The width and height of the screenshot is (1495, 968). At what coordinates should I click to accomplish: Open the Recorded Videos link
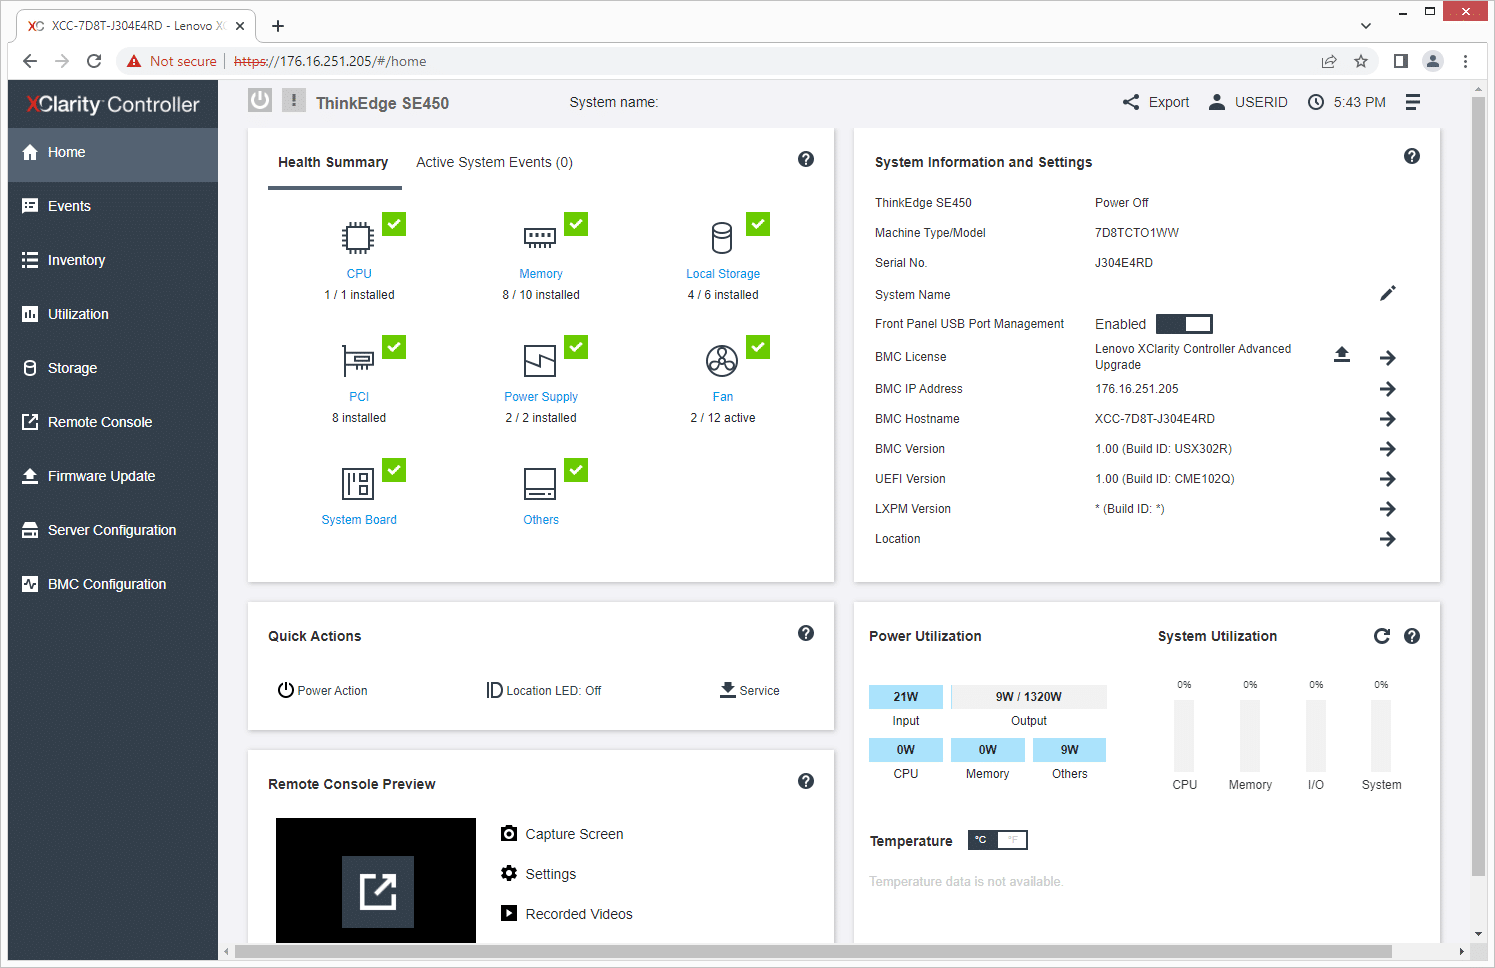point(579,914)
